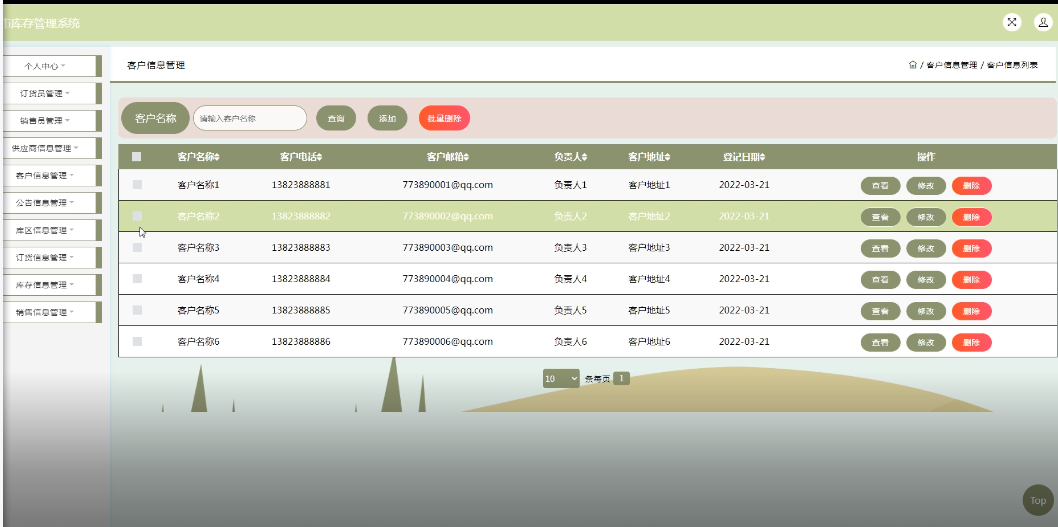Click the fullscreen icon in the header
This screenshot has width=1058, height=527.
tap(1012, 22)
